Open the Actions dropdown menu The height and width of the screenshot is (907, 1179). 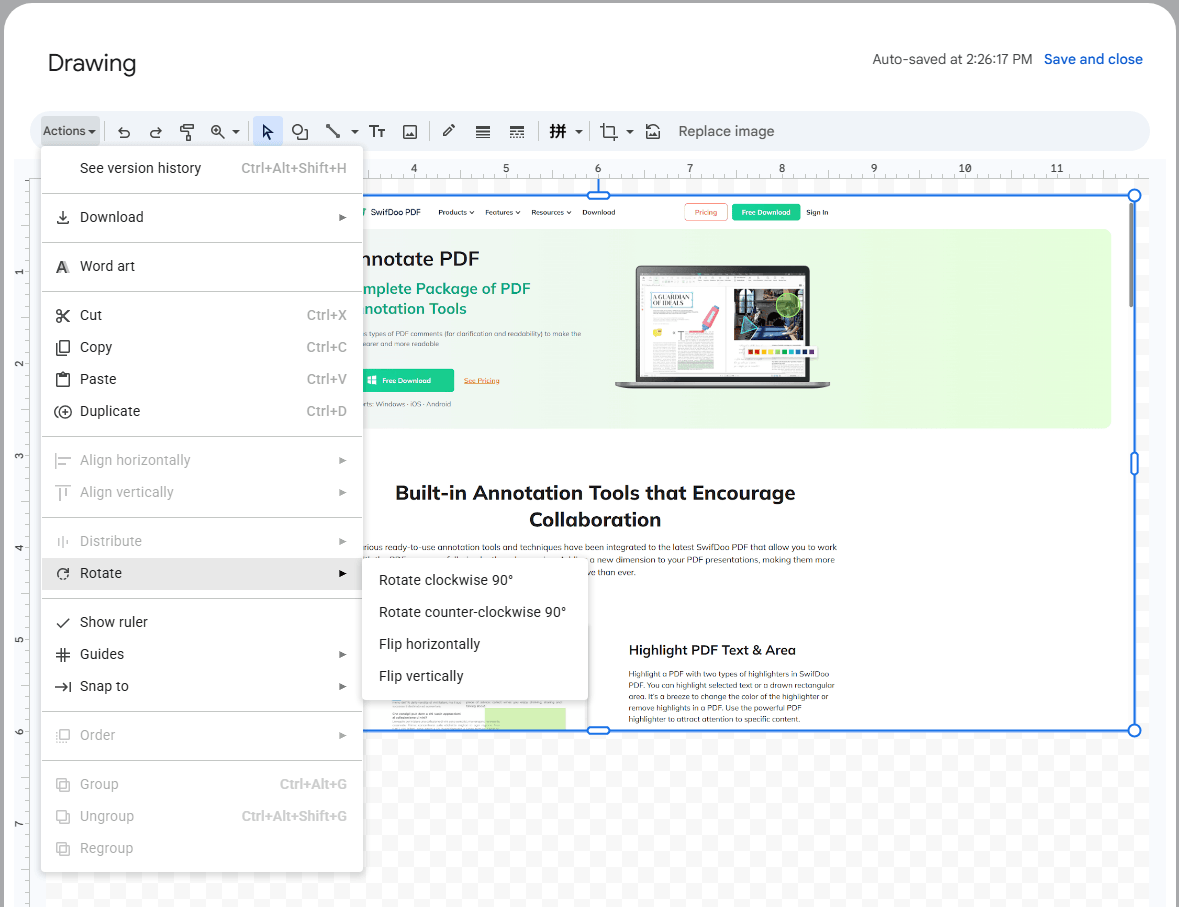pos(69,131)
